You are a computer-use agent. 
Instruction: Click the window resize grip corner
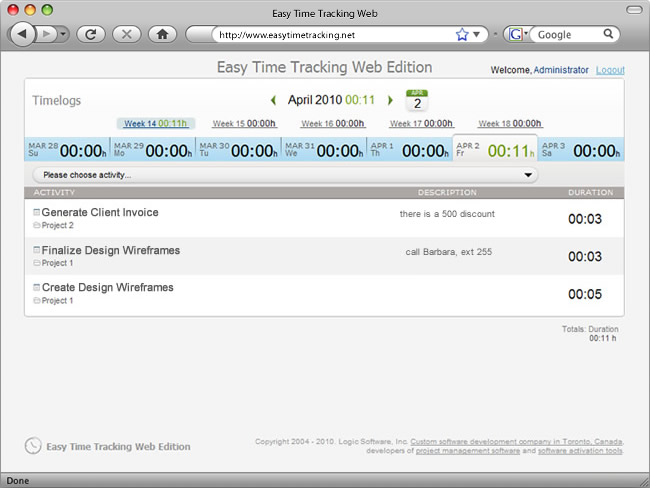[644, 482]
